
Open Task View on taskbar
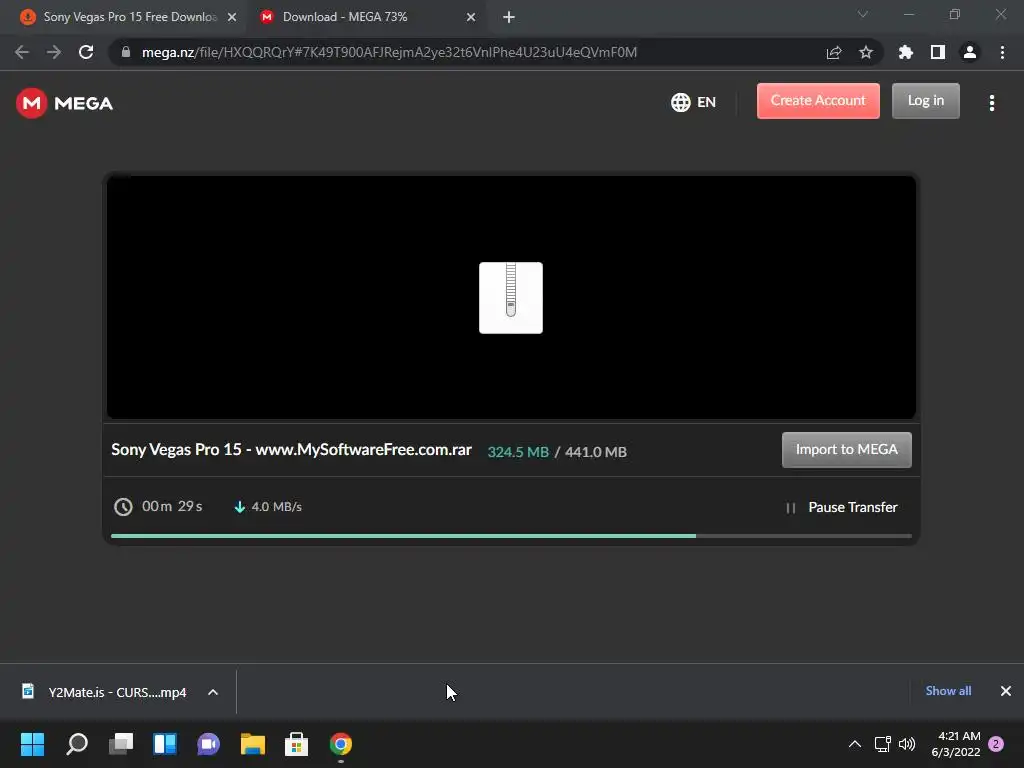click(x=121, y=744)
